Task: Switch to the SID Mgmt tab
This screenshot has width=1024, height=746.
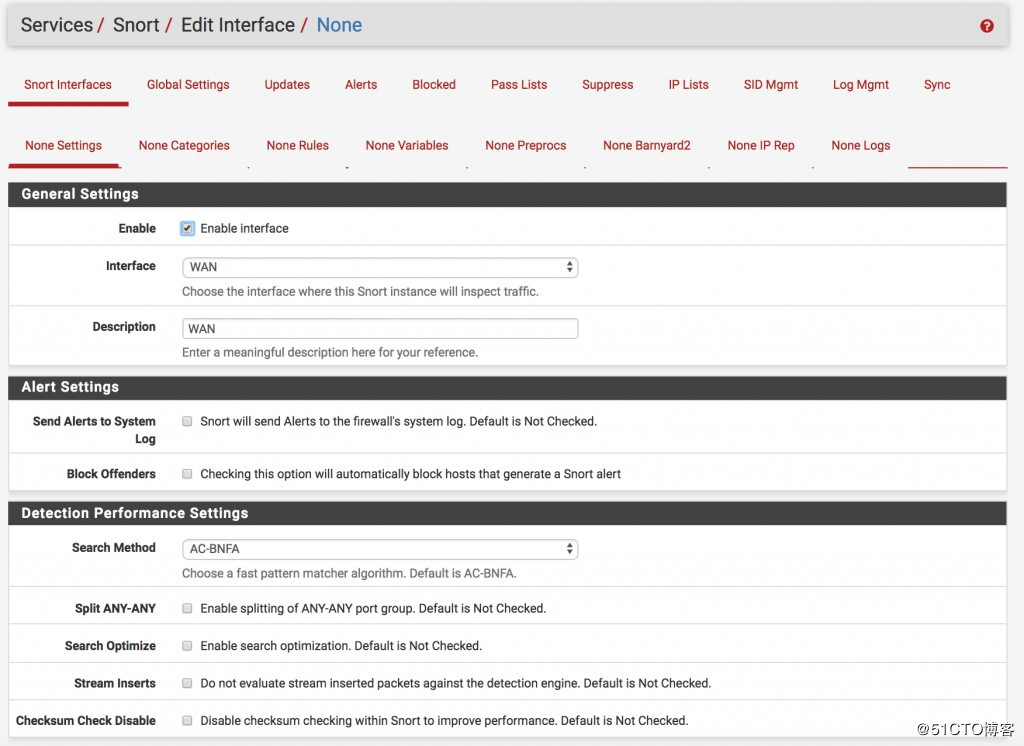Action: point(770,85)
